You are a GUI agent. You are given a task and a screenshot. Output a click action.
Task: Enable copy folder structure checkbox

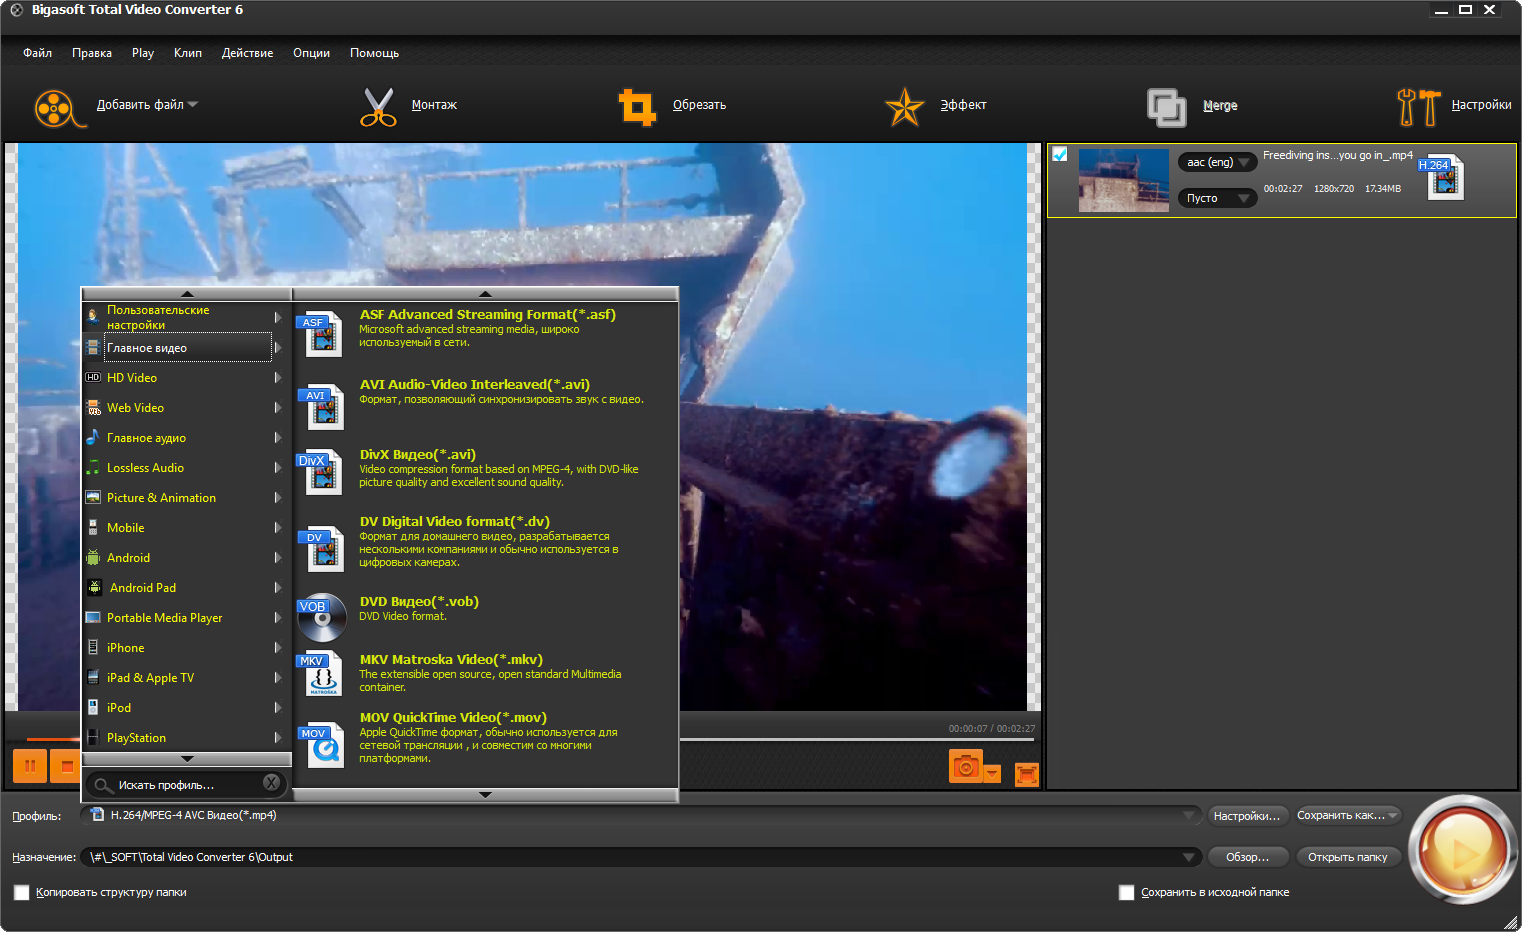pyautogui.click(x=21, y=892)
